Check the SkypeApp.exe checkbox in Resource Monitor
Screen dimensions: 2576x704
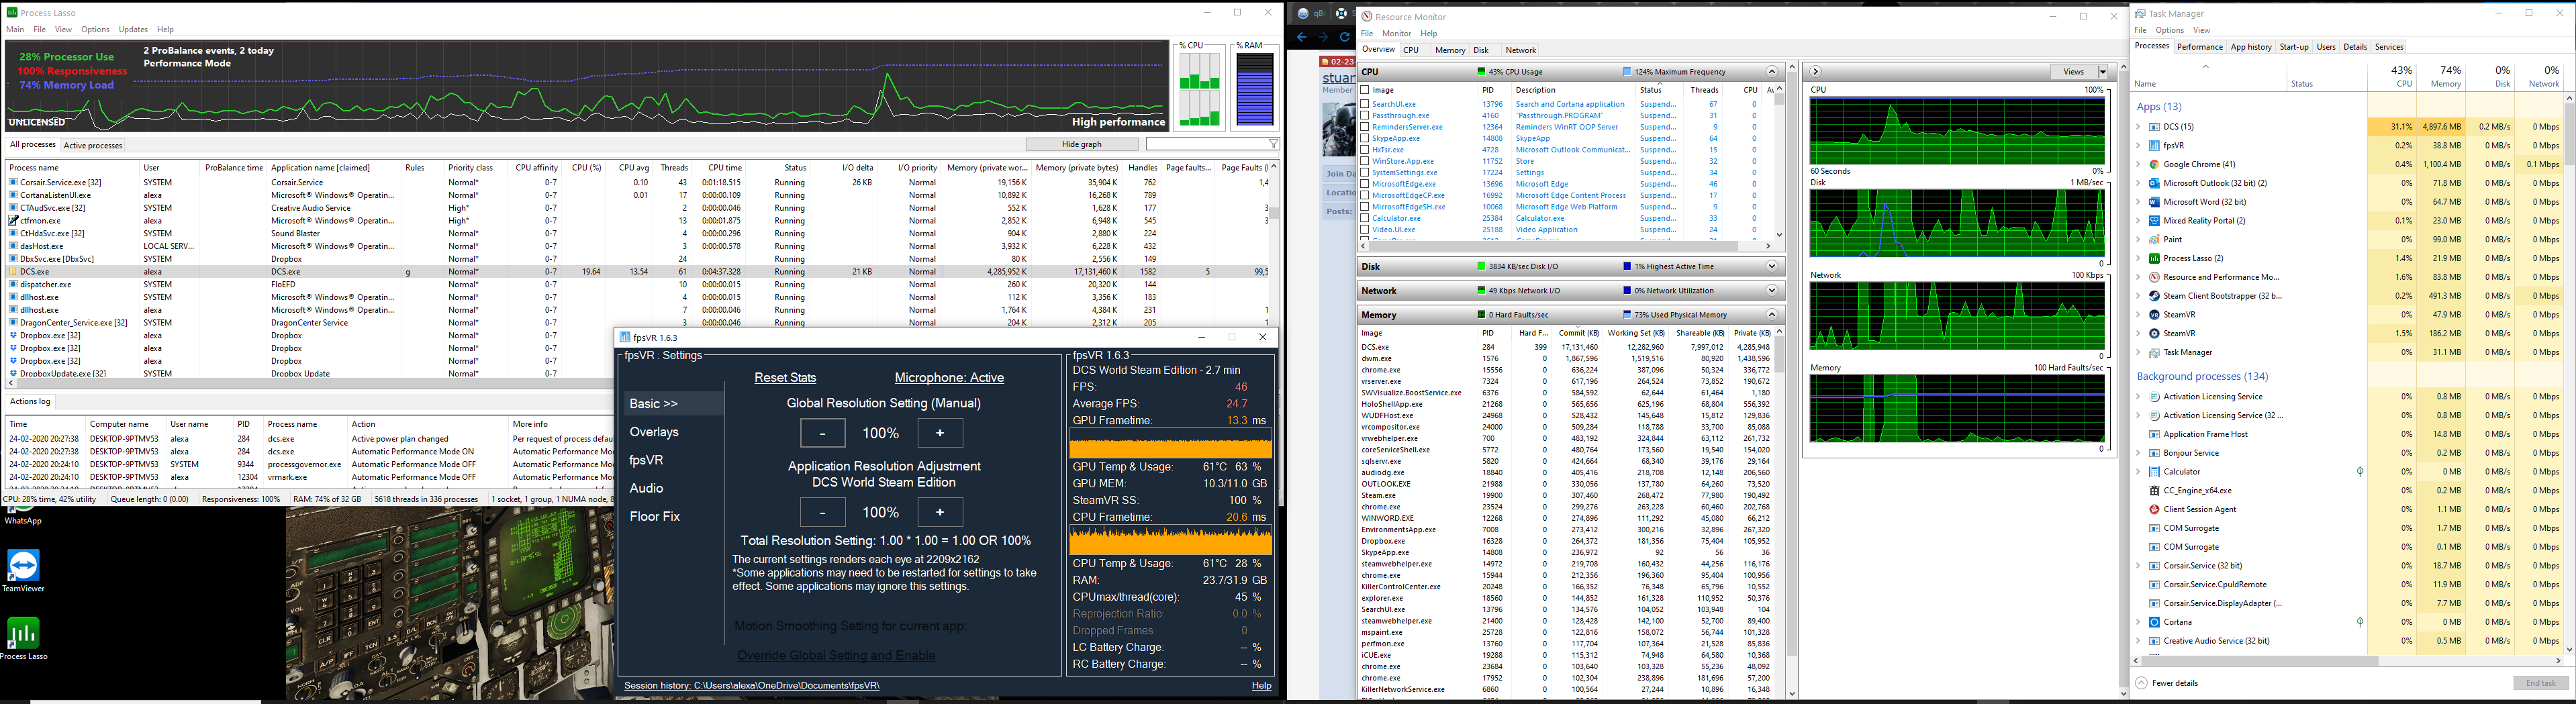point(1365,138)
